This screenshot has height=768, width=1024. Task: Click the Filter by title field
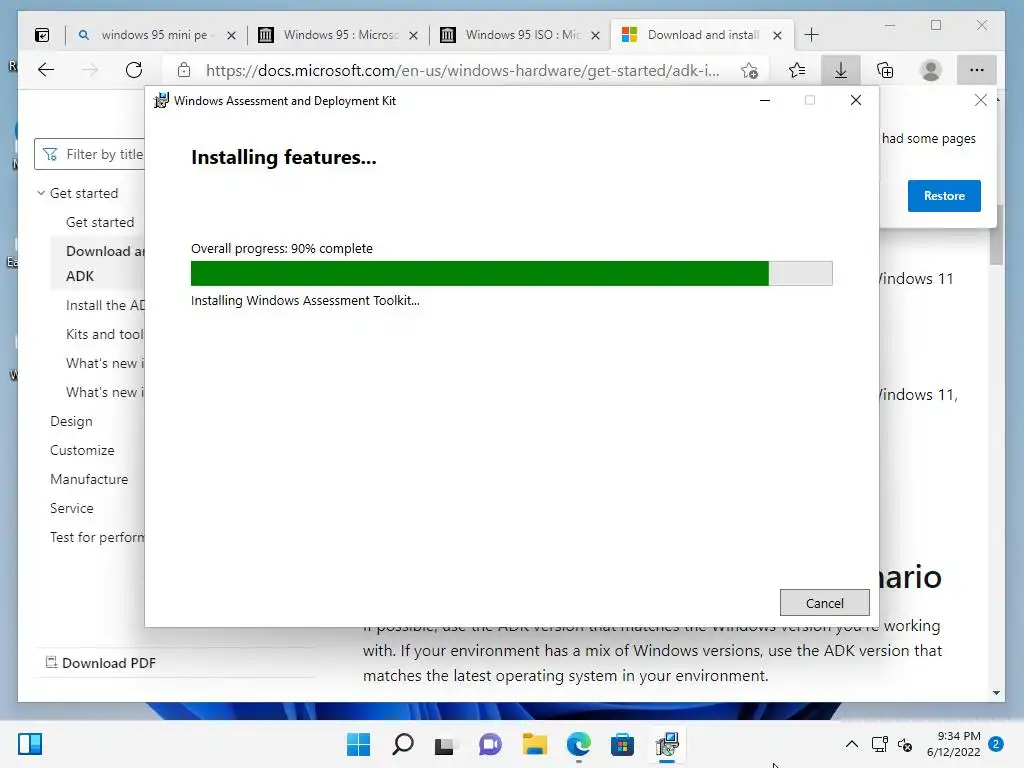click(89, 154)
